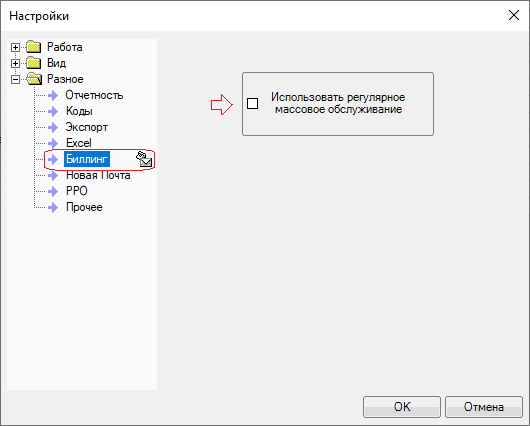
Task: Enable Использовать регулярное массовое обслуживание checkbox
Action: [x=252, y=103]
